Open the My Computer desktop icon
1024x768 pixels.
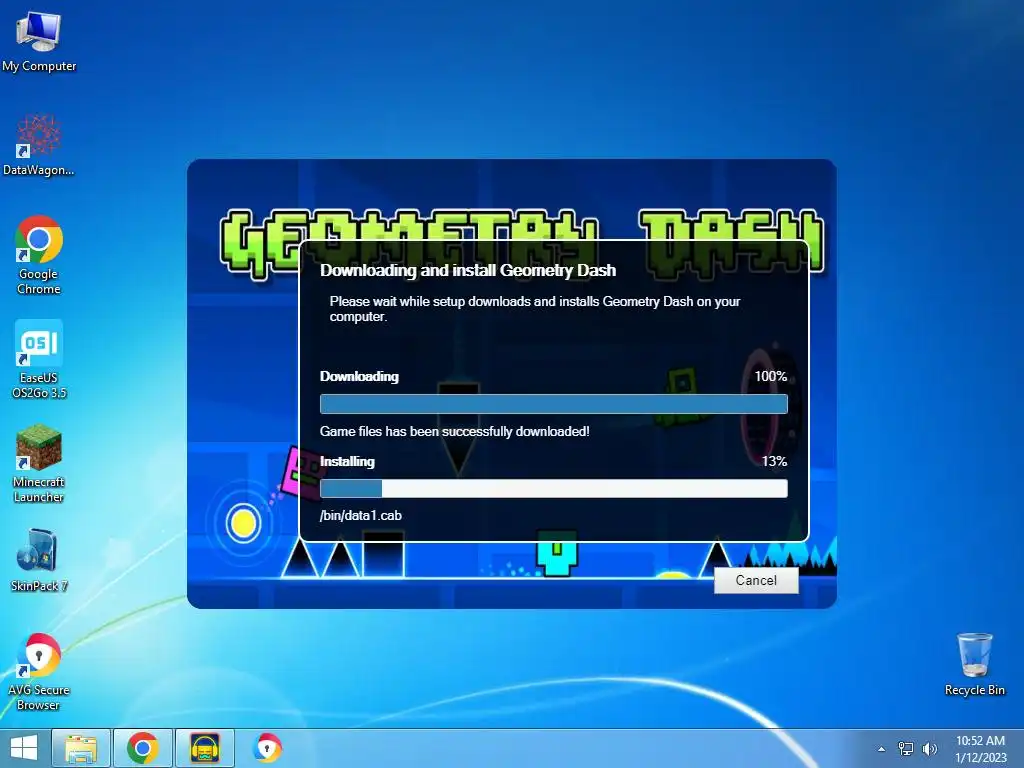point(39,40)
